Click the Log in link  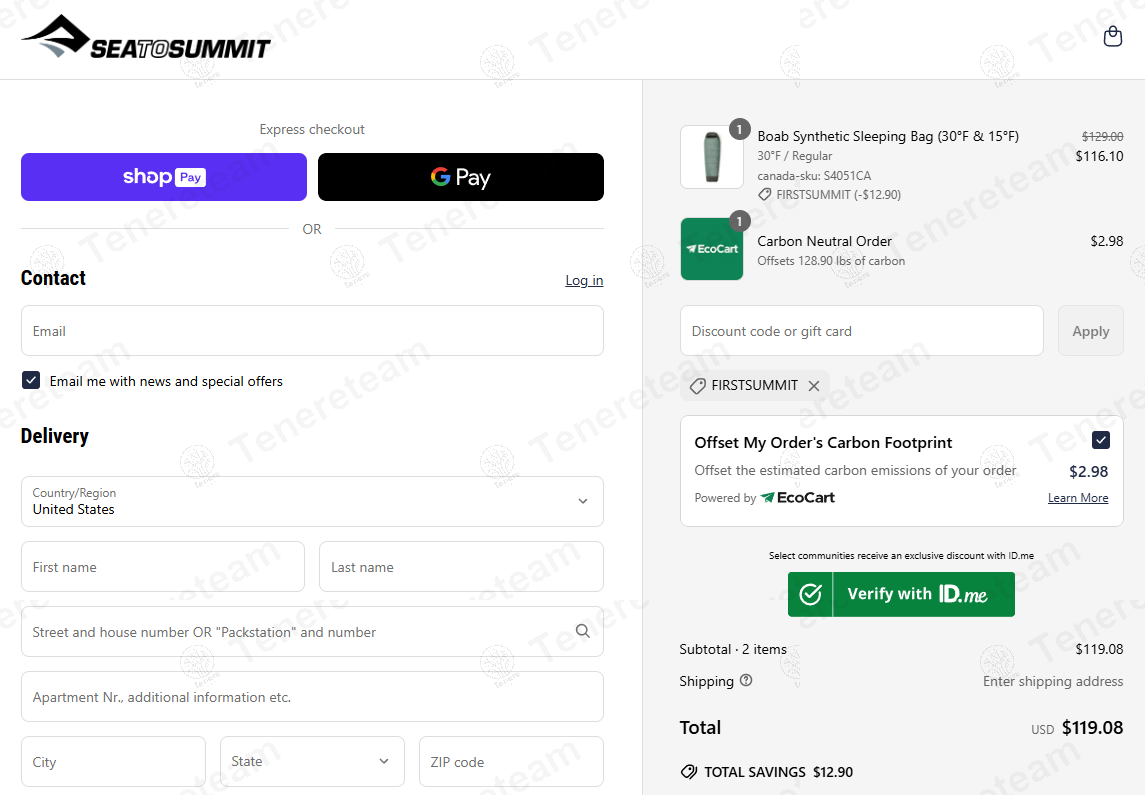tap(584, 280)
